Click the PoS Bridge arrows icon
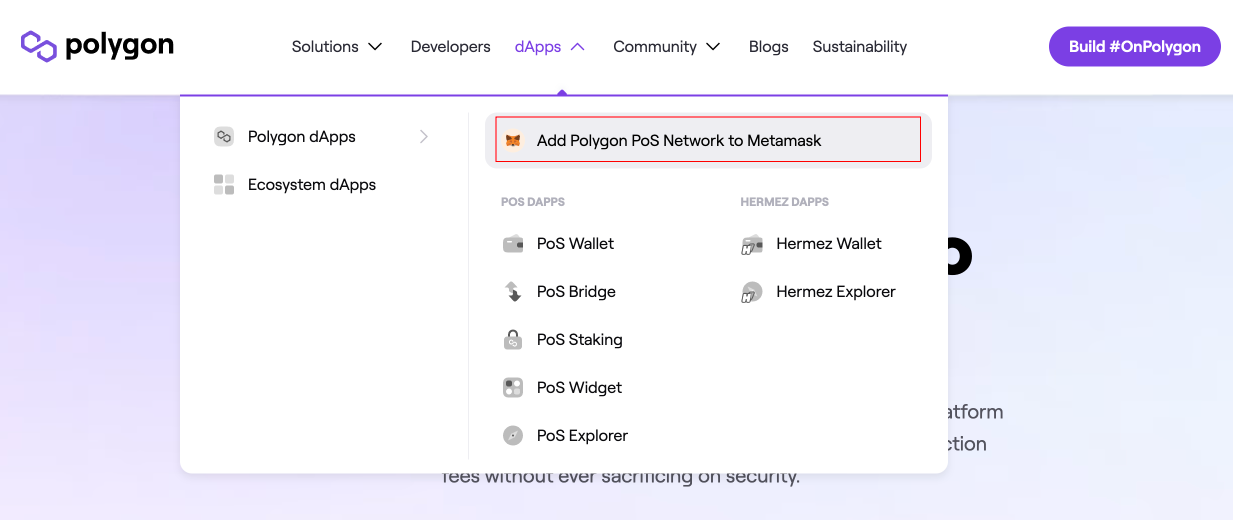This screenshot has width=1233, height=520. [x=513, y=292]
